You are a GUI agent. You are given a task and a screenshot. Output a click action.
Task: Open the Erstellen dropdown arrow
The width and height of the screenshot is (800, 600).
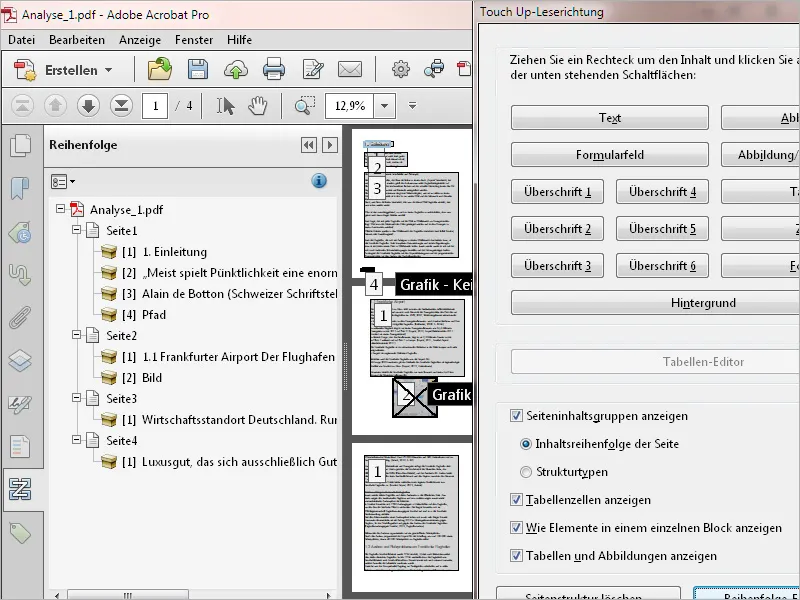[109, 70]
